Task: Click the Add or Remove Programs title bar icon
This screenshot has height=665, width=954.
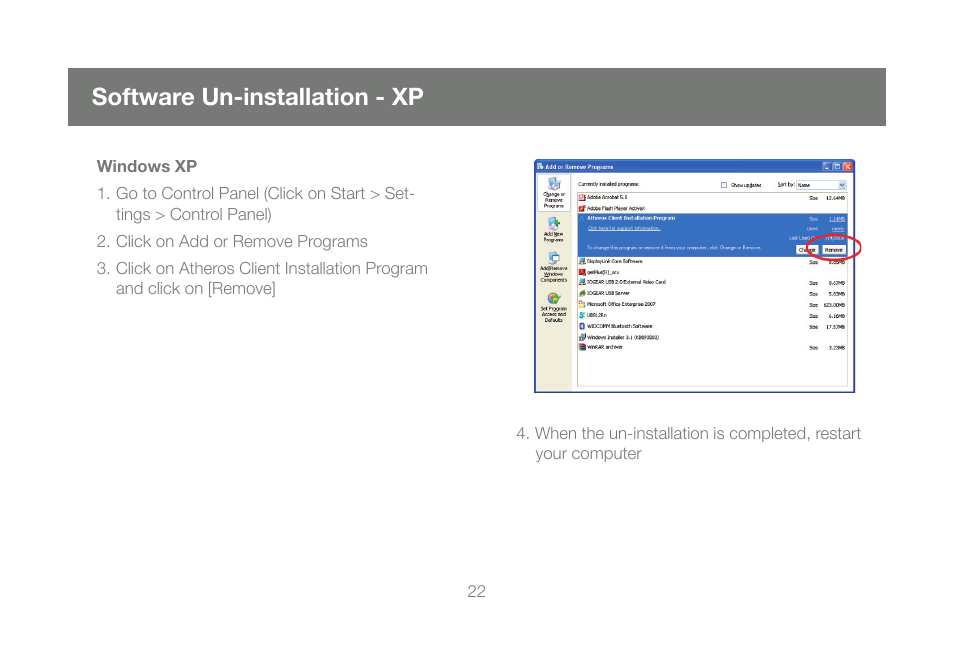Action: pos(540,166)
